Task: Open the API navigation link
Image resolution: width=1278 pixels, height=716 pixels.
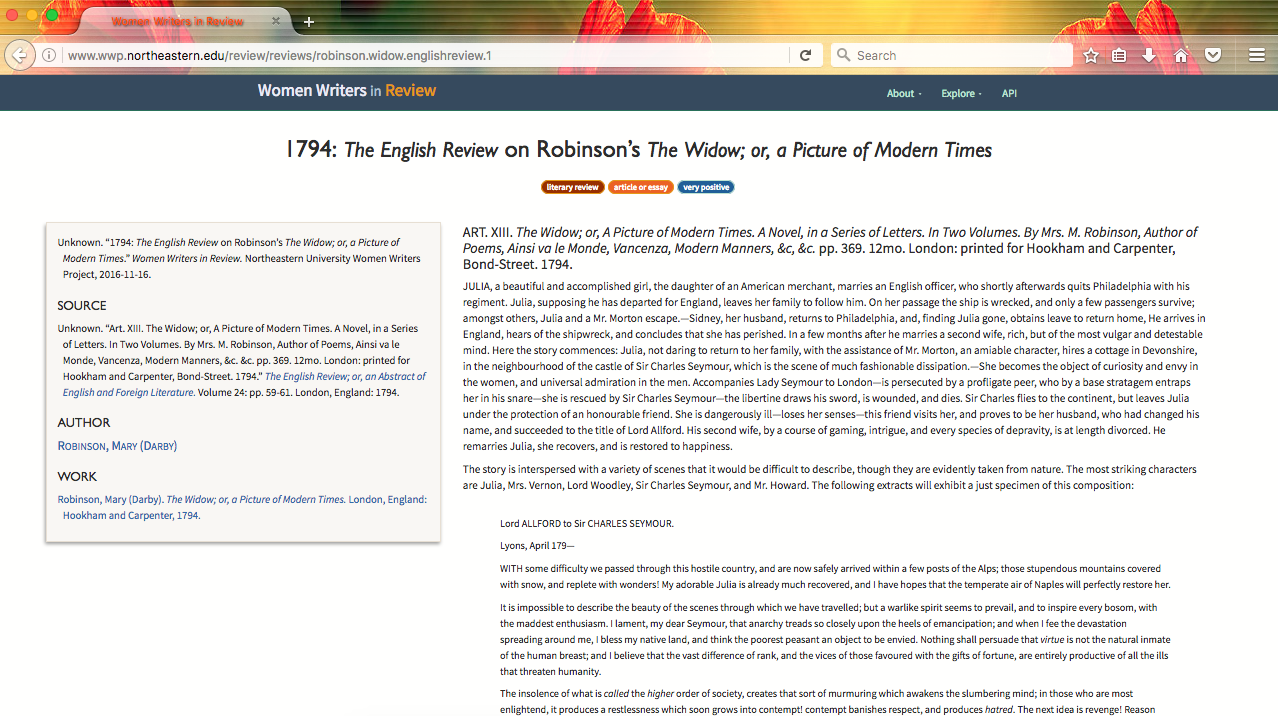Action: click(x=1009, y=93)
